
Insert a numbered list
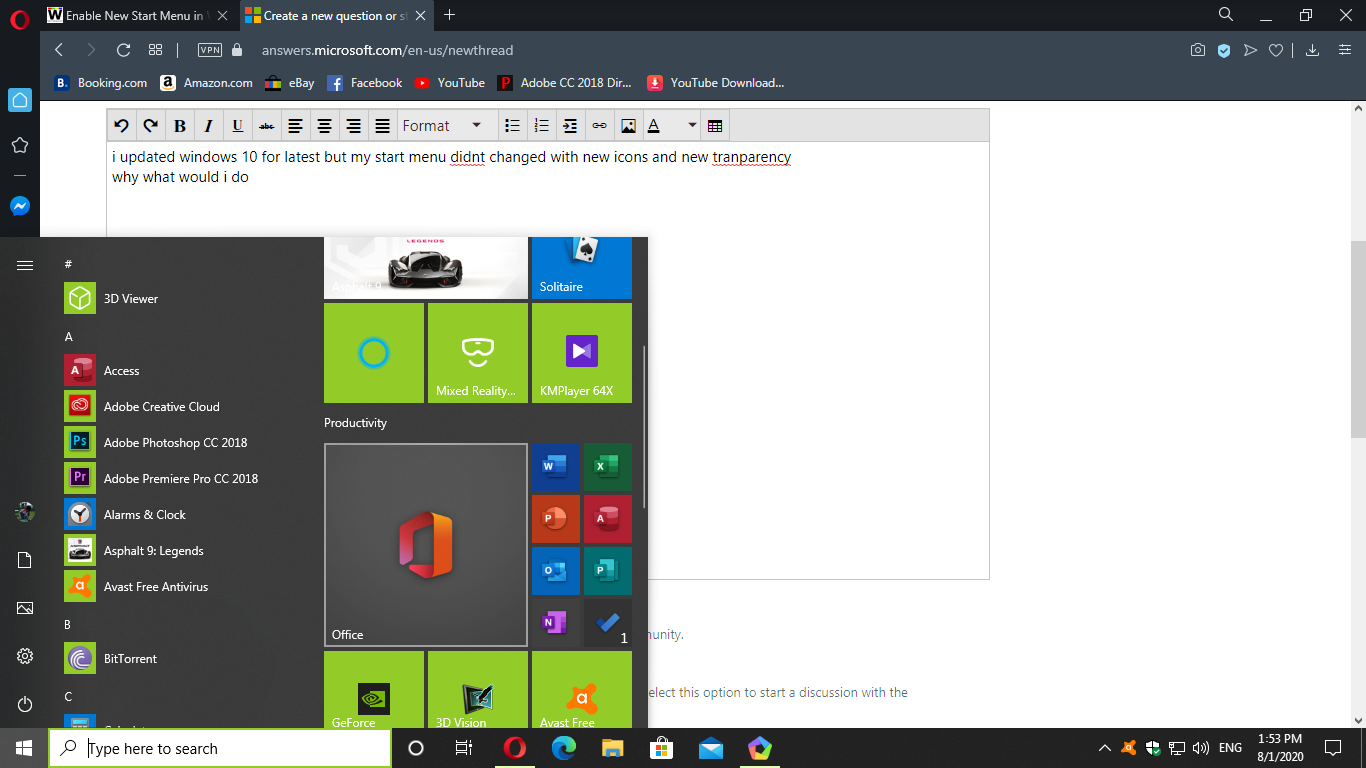pos(541,126)
